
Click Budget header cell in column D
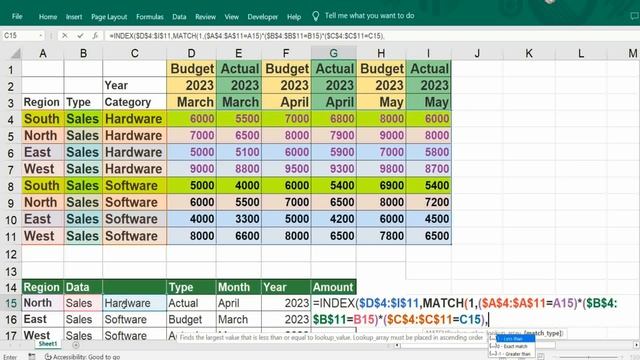(191, 69)
